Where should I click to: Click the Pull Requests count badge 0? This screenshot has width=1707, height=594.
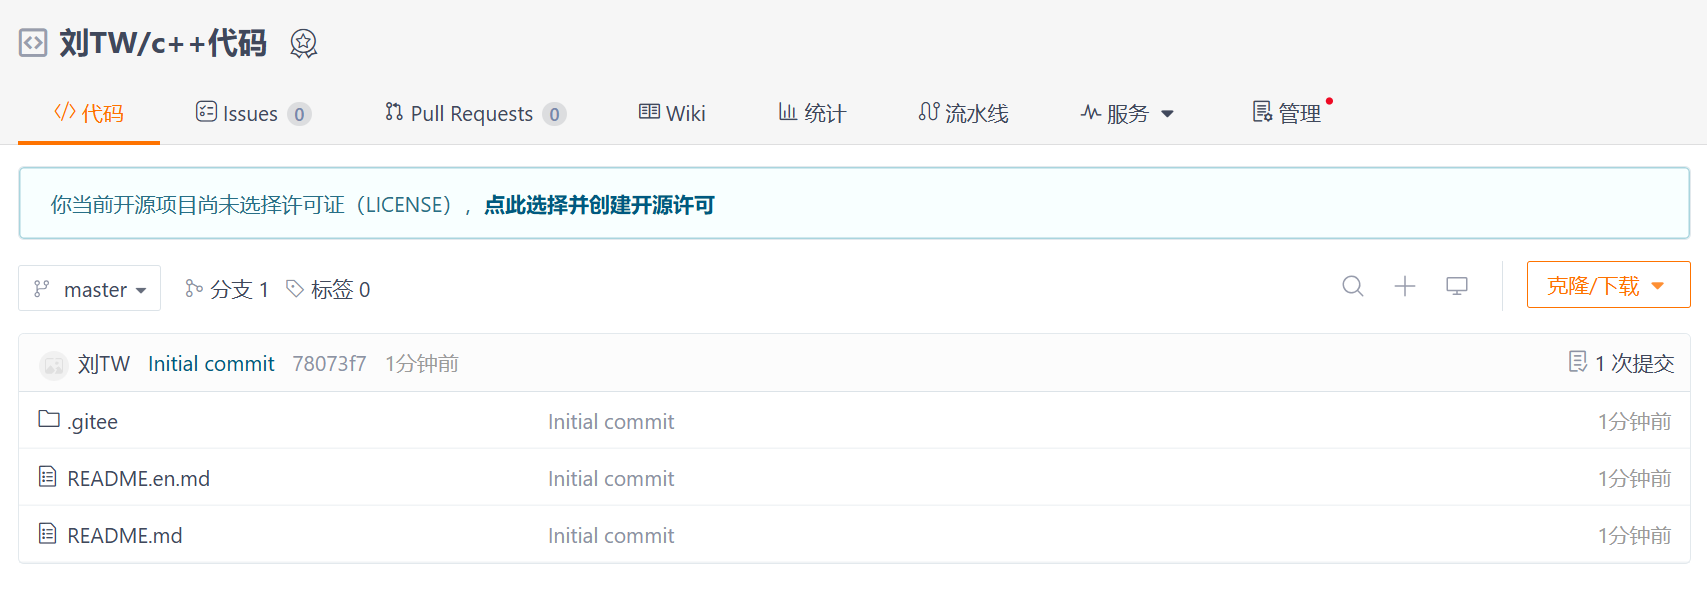554,114
